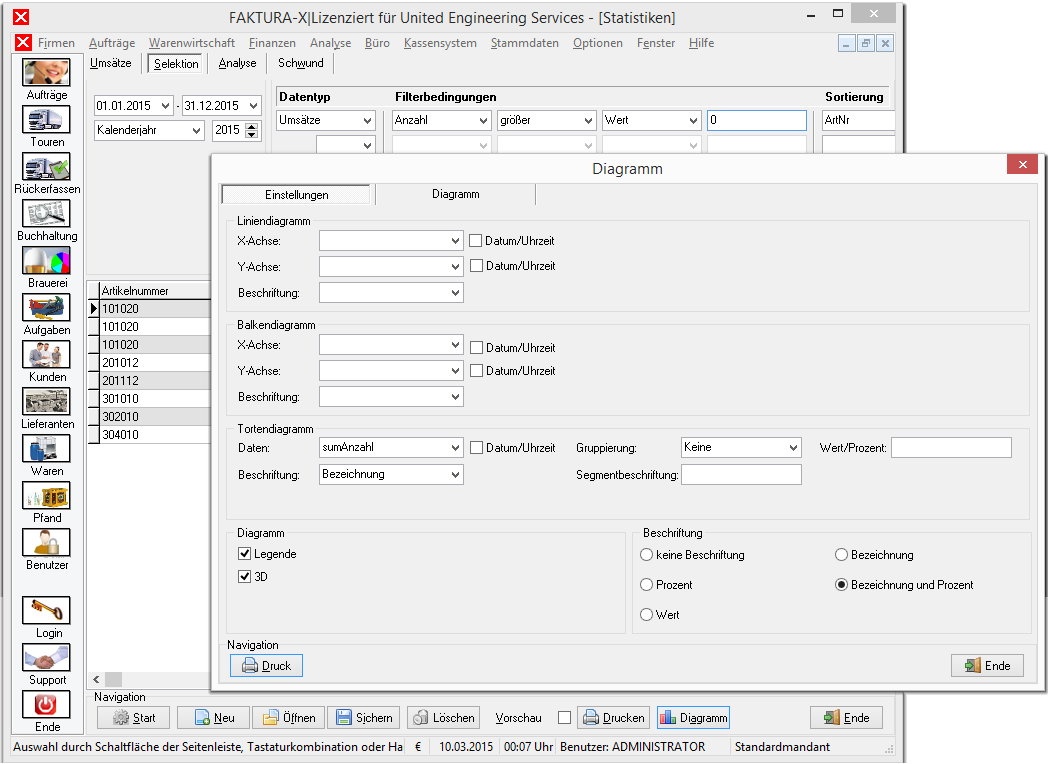
Task: Toggle Liniendiagramm Y-Achse Datum/Uhrzeit checkbox
Action: (477, 266)
